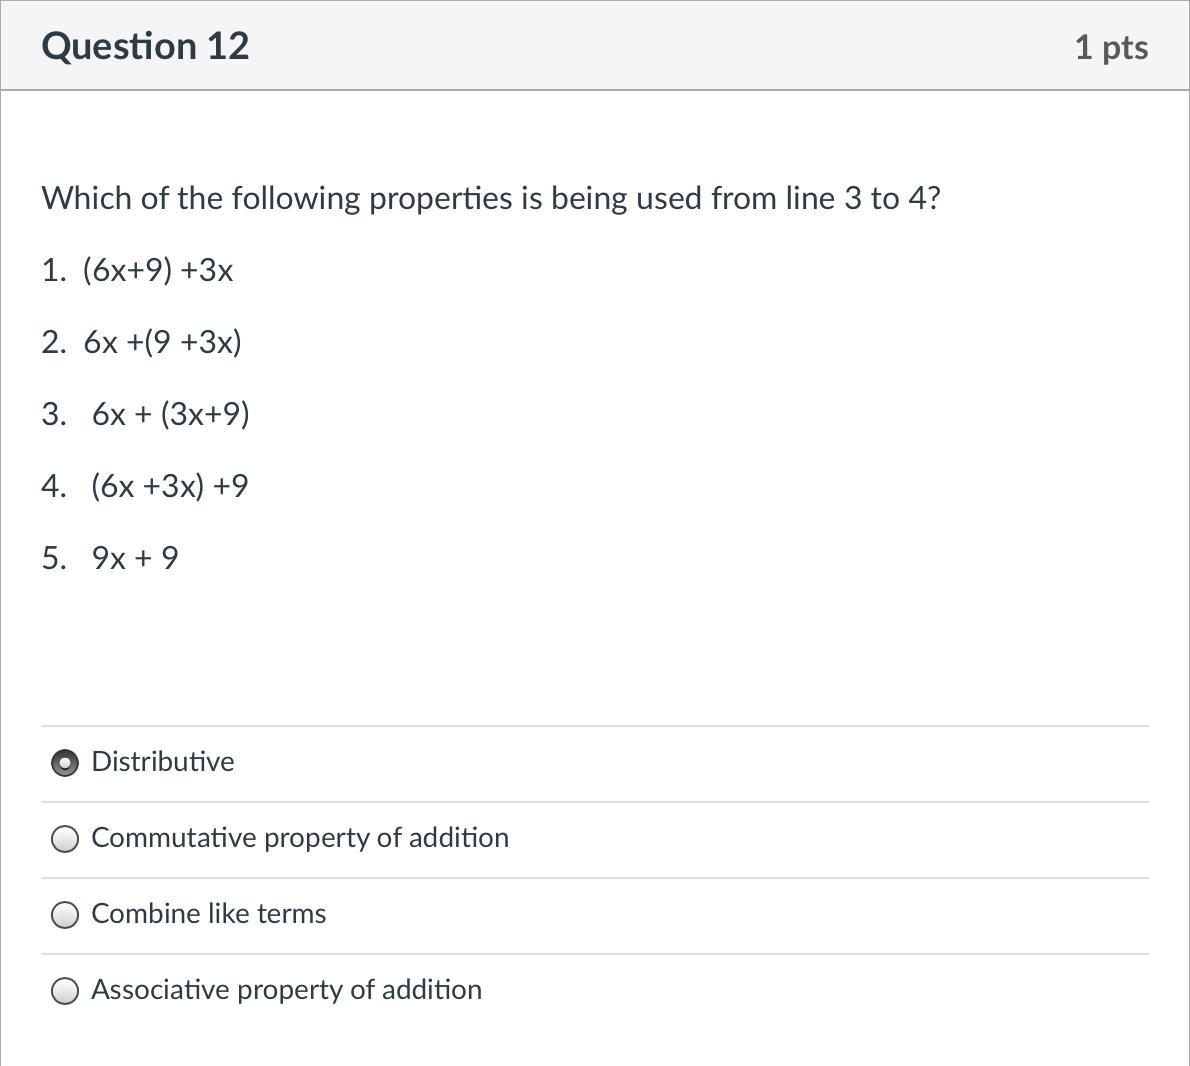Click the expression 9x + 9

[x=135, y=558]
